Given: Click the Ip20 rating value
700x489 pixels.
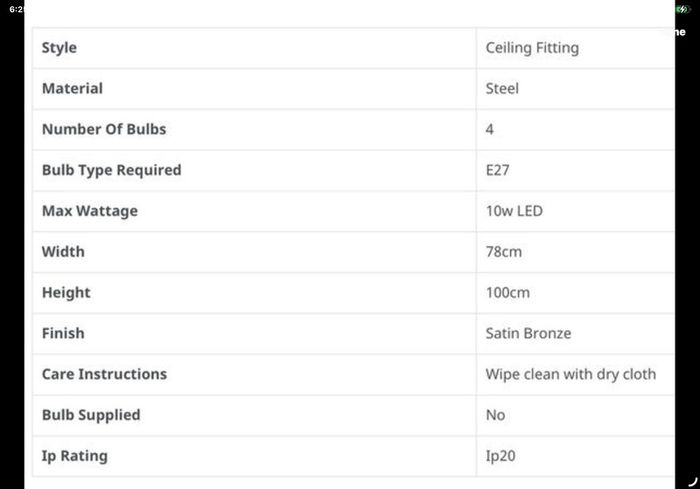Looking at the screenshot, I should (x=500, y=456).
